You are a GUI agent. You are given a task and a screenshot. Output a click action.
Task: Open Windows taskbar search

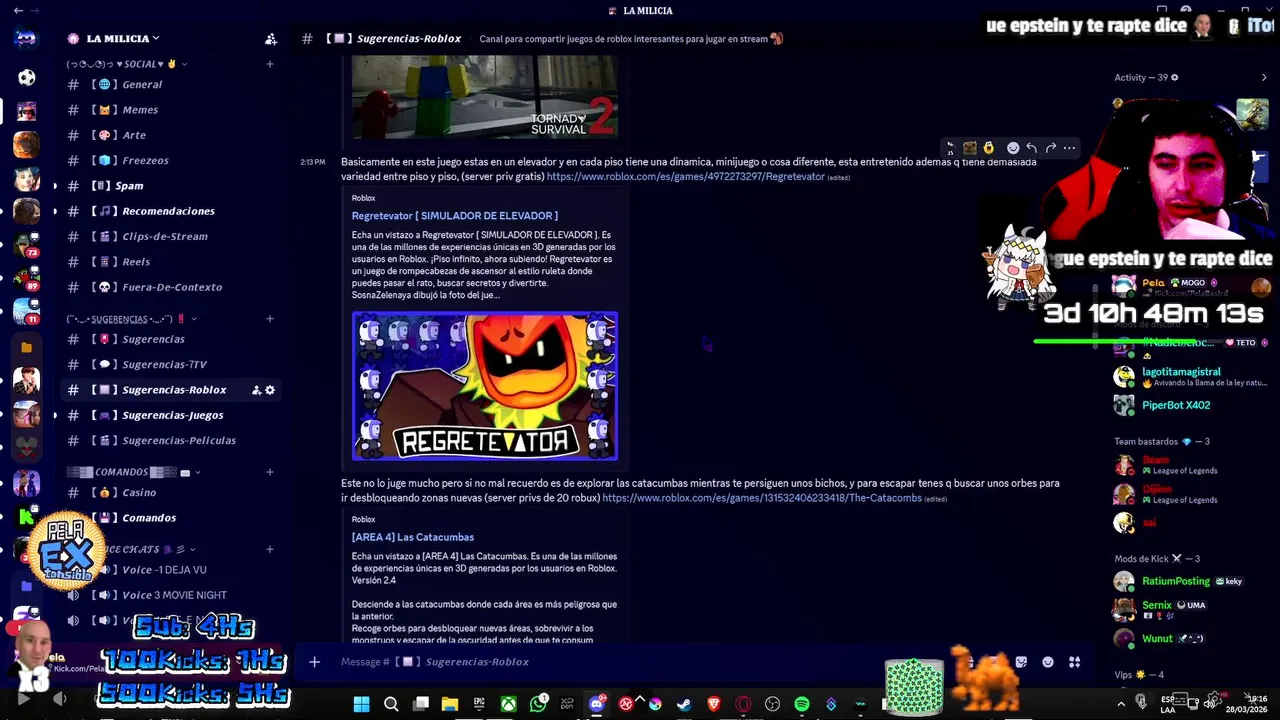click(391, 704)
